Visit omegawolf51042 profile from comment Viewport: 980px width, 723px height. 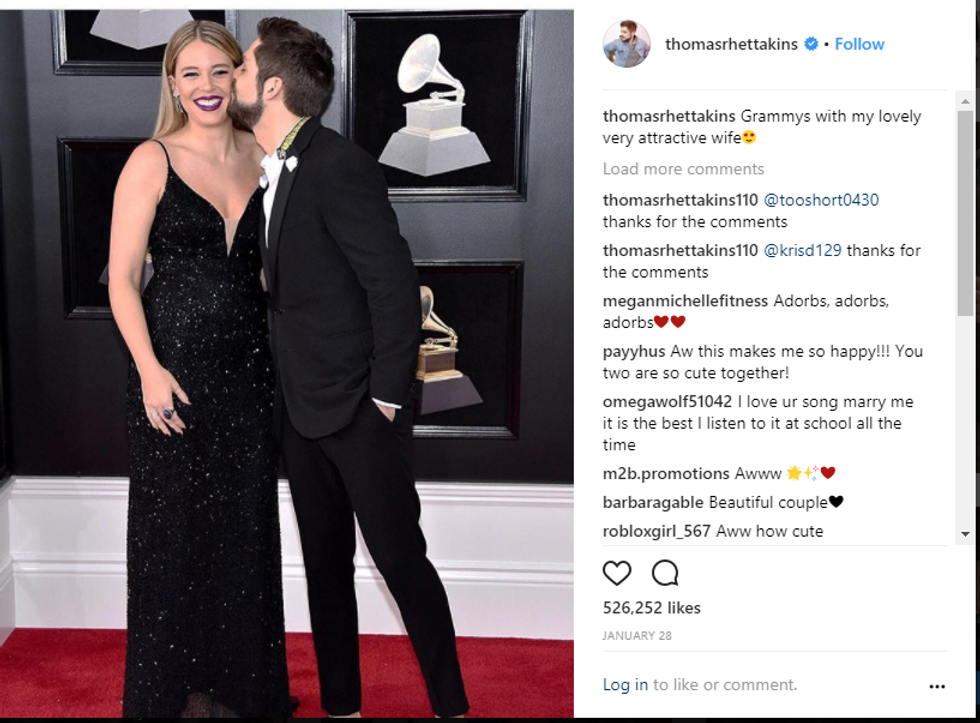[x=667, y=402]
